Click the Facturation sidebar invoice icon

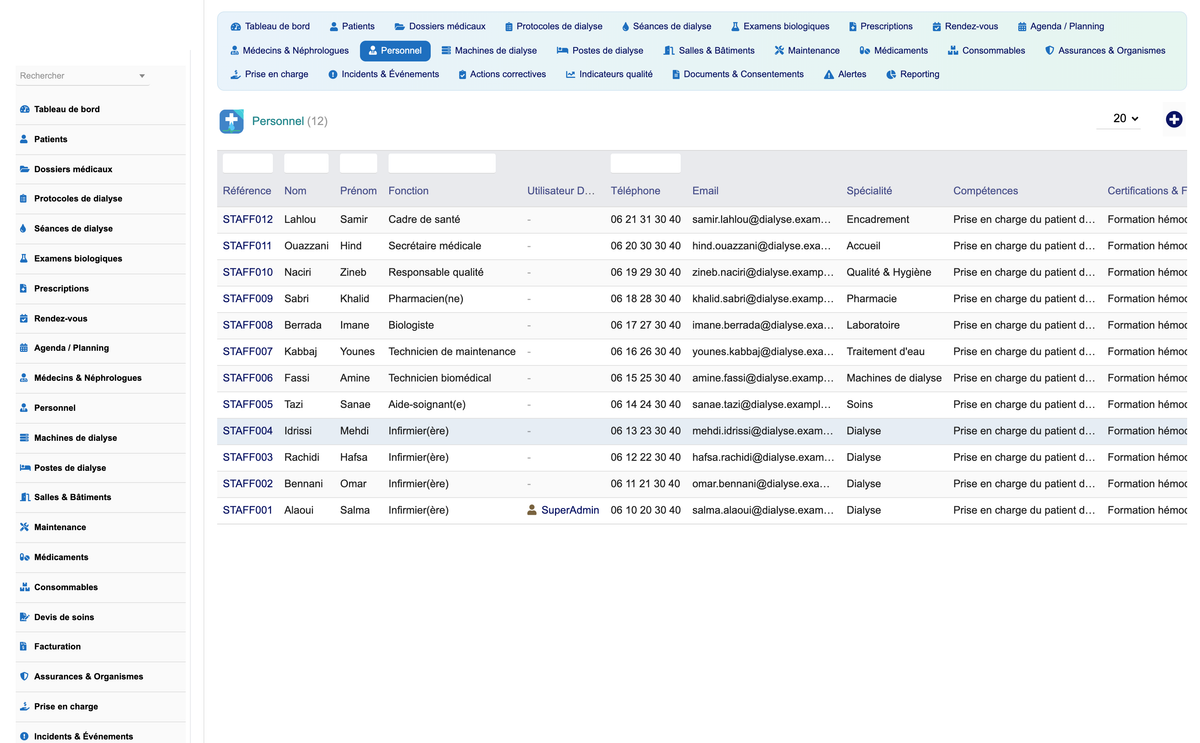(x=24, y=646)
